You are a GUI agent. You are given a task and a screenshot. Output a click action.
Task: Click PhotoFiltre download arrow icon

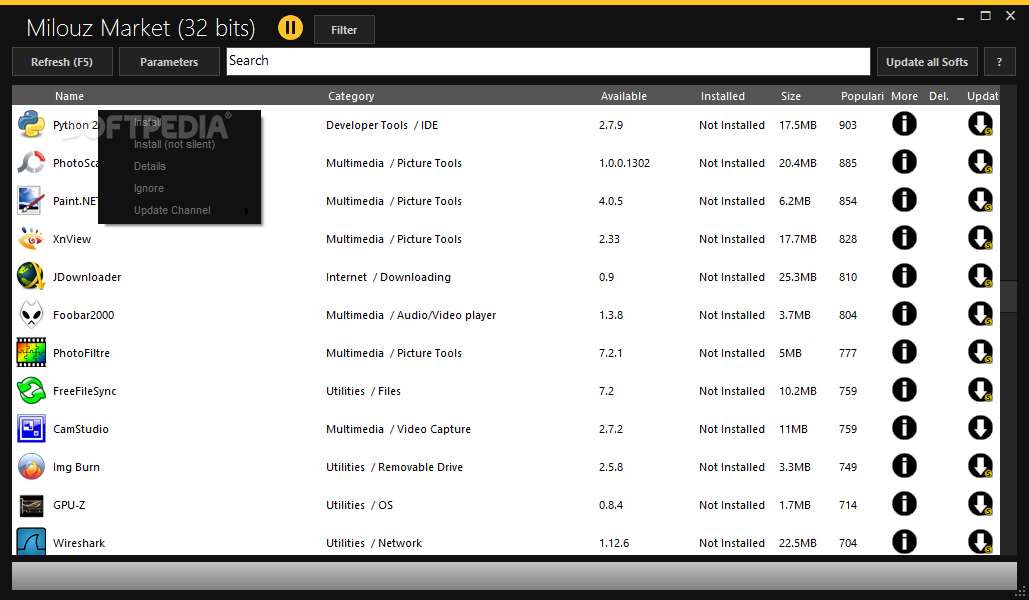click(x=980, y=353)
